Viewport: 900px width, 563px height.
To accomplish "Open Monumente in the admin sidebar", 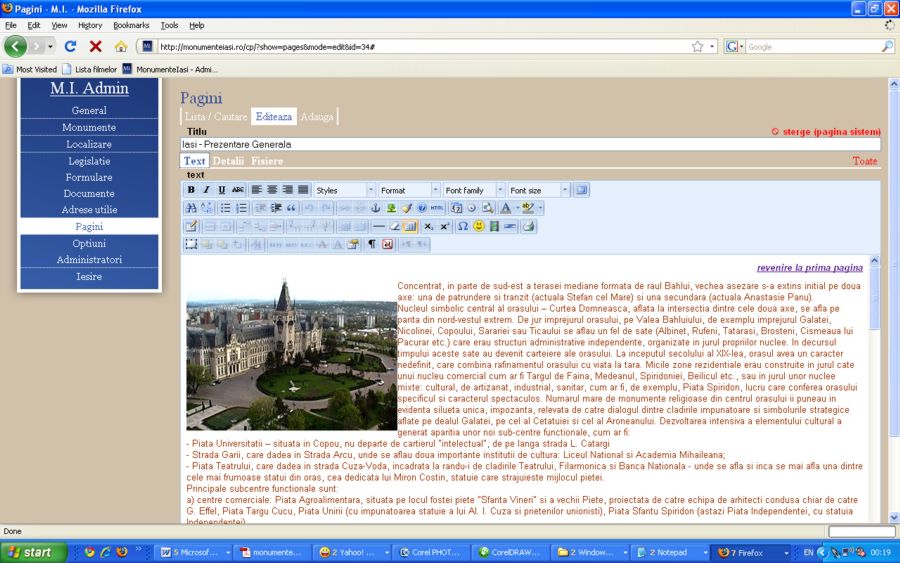I will click(x=89, y=128).
